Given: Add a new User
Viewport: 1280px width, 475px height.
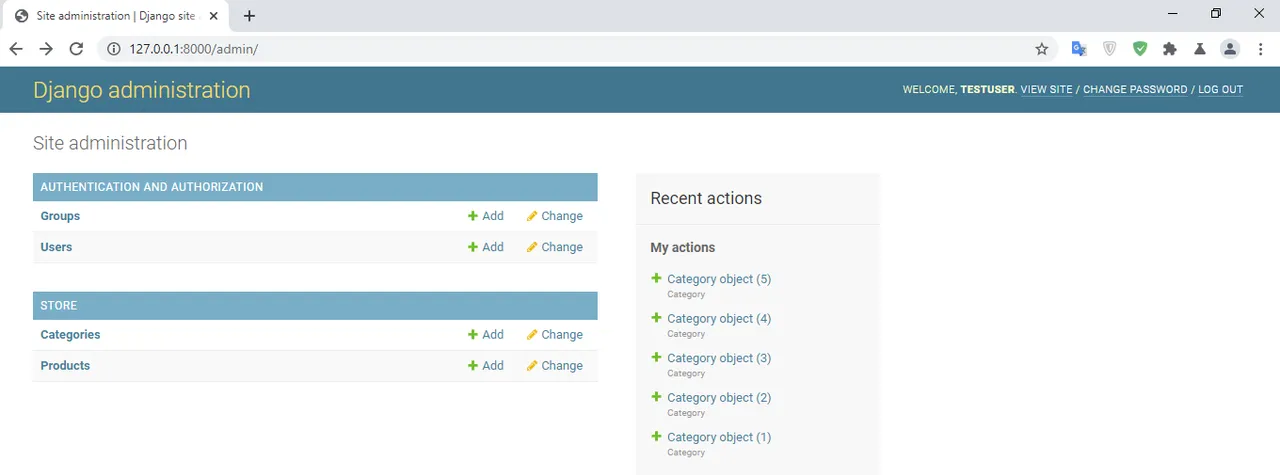Looking at the screenshot, I should tap(486, 247).
